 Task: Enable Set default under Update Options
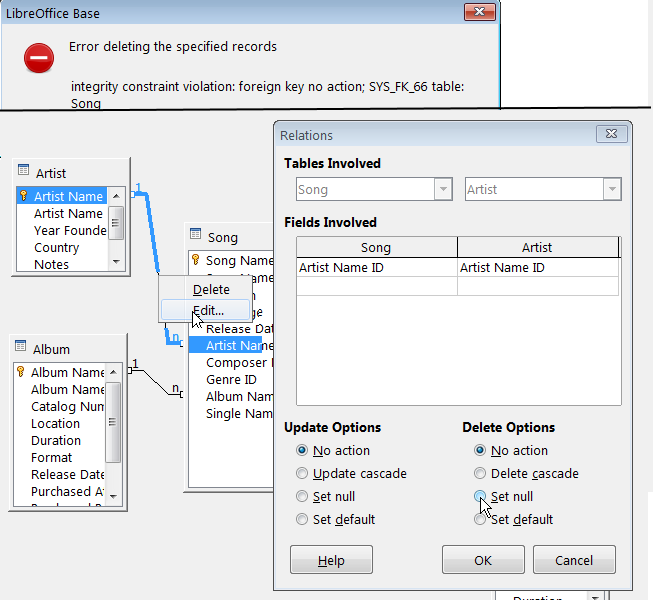pyautogui.click(x=302, y=519)
